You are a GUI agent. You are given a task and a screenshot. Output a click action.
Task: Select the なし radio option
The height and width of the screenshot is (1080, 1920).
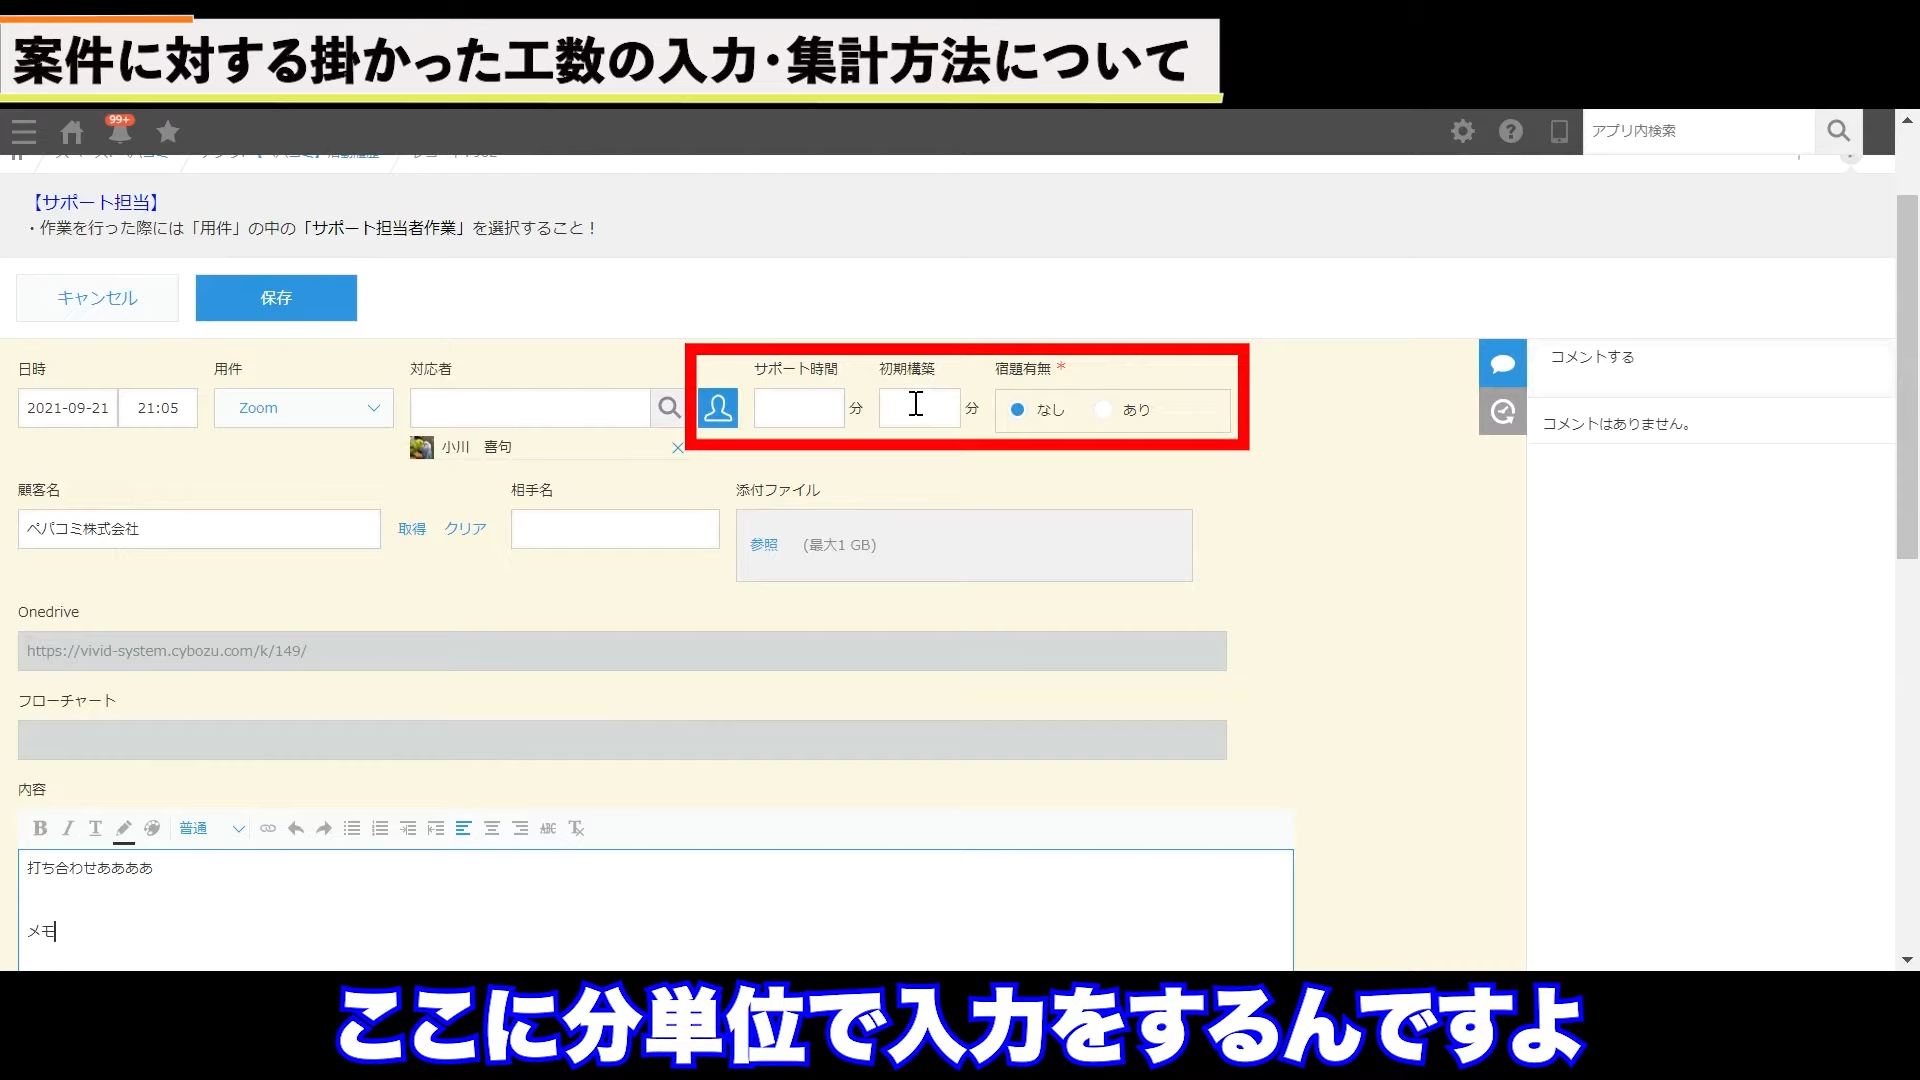coord(1018,410)
